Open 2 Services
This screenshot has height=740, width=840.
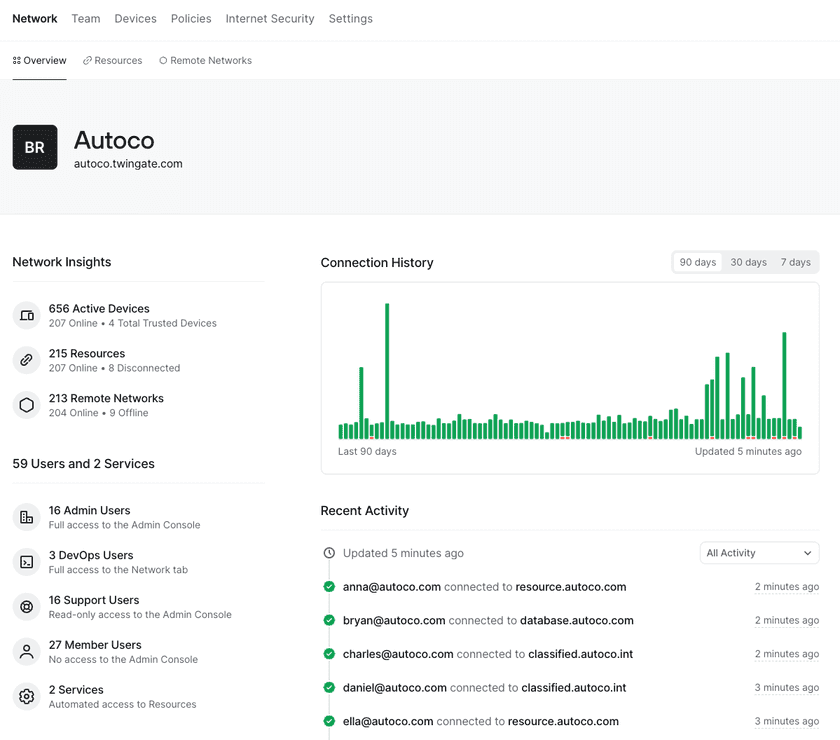point(76,690)
